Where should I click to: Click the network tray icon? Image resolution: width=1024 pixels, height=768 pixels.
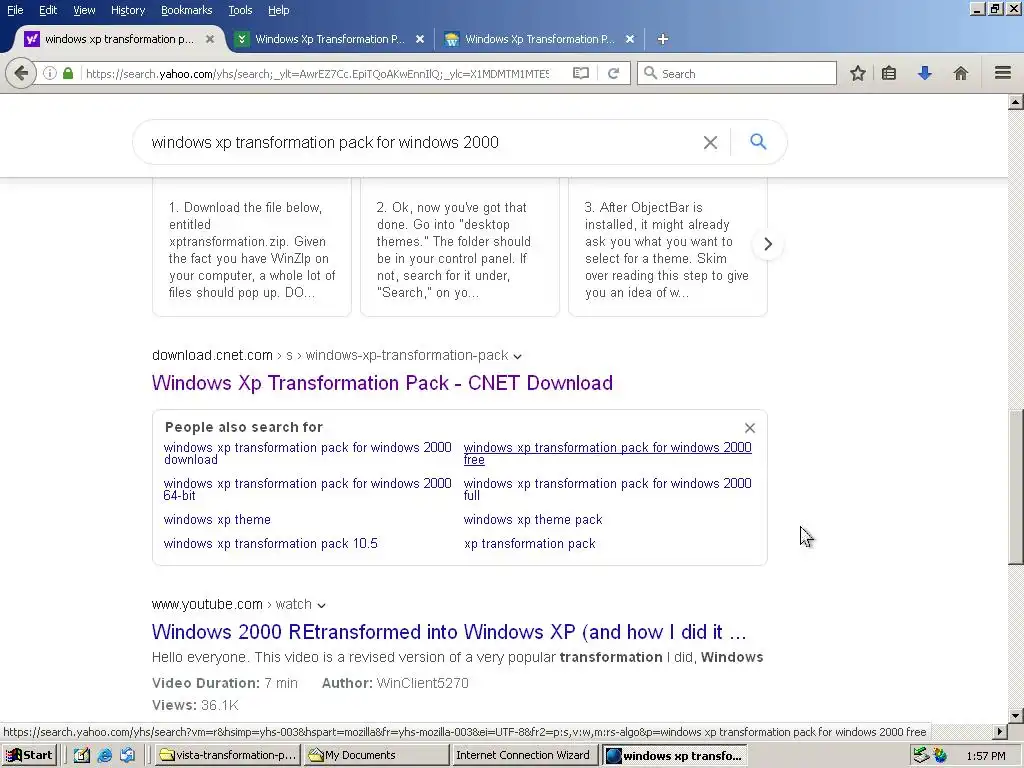coord(920,756)
